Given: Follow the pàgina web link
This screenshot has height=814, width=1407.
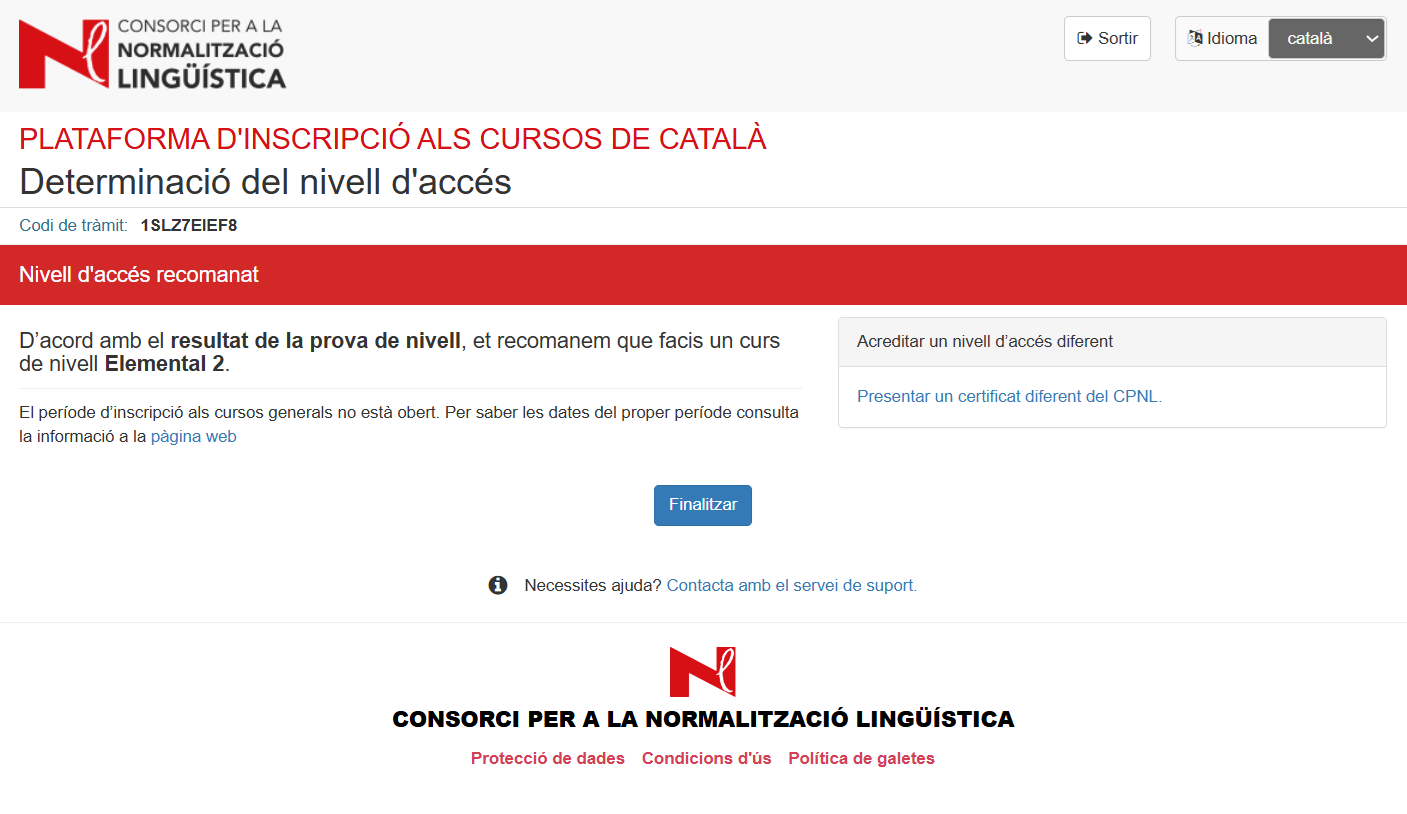Looking at the screenshot, I should (x=193, y=437).
